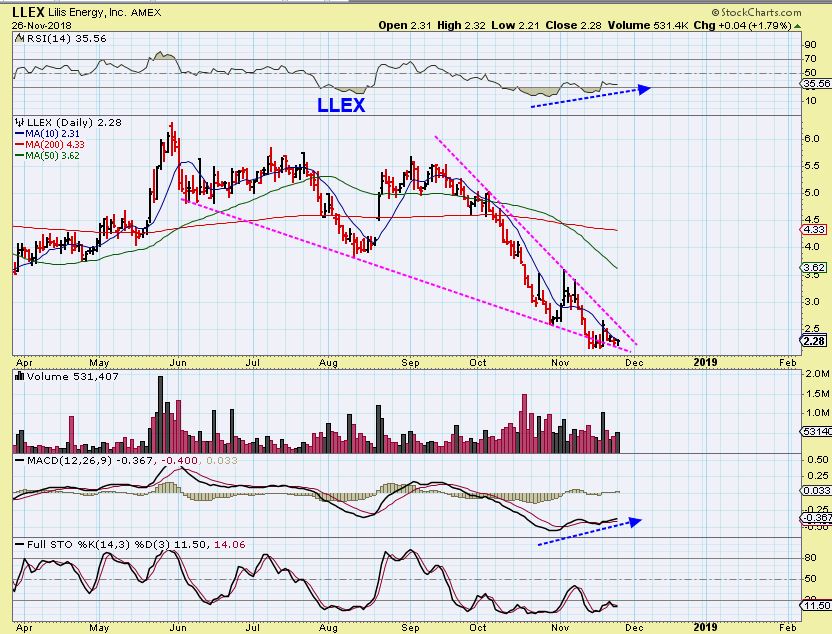Screen dimensions: 832x634
Task: Click the Low 2.21 value in header
Action: [x=515, y=25]
